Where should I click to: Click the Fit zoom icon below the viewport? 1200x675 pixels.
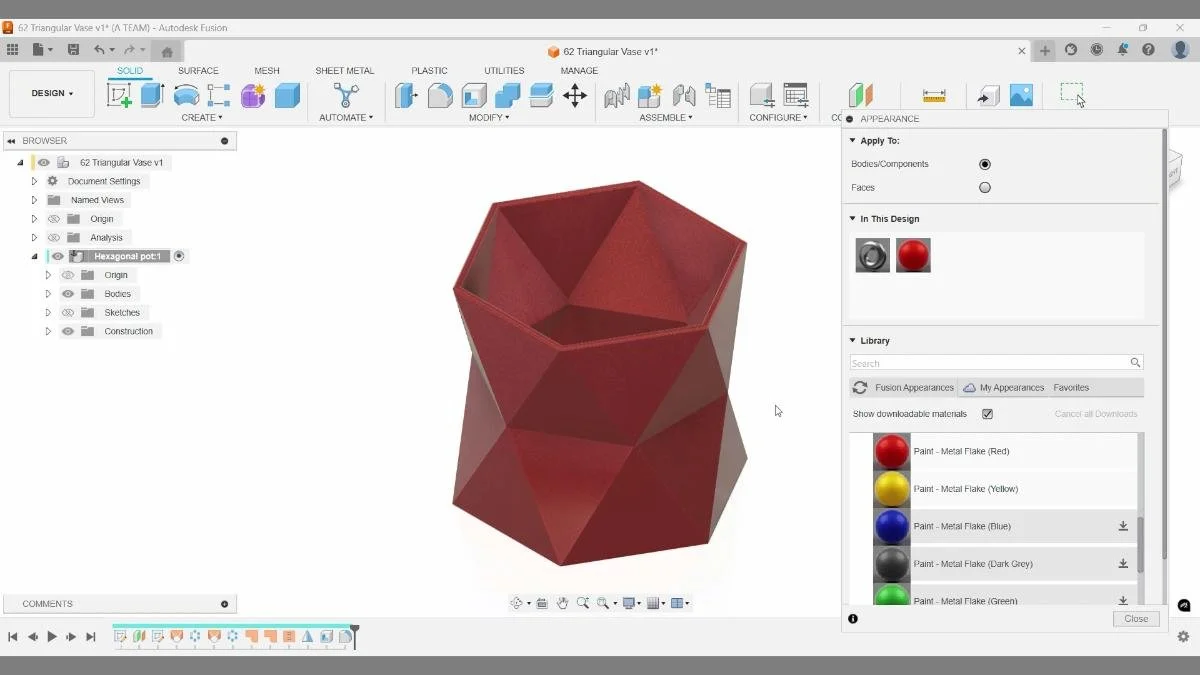coord(603,601)
